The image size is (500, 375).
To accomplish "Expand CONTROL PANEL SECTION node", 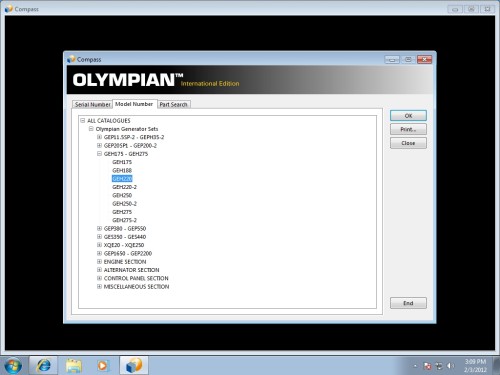I will pyautogui.click(x=99, y=278).
